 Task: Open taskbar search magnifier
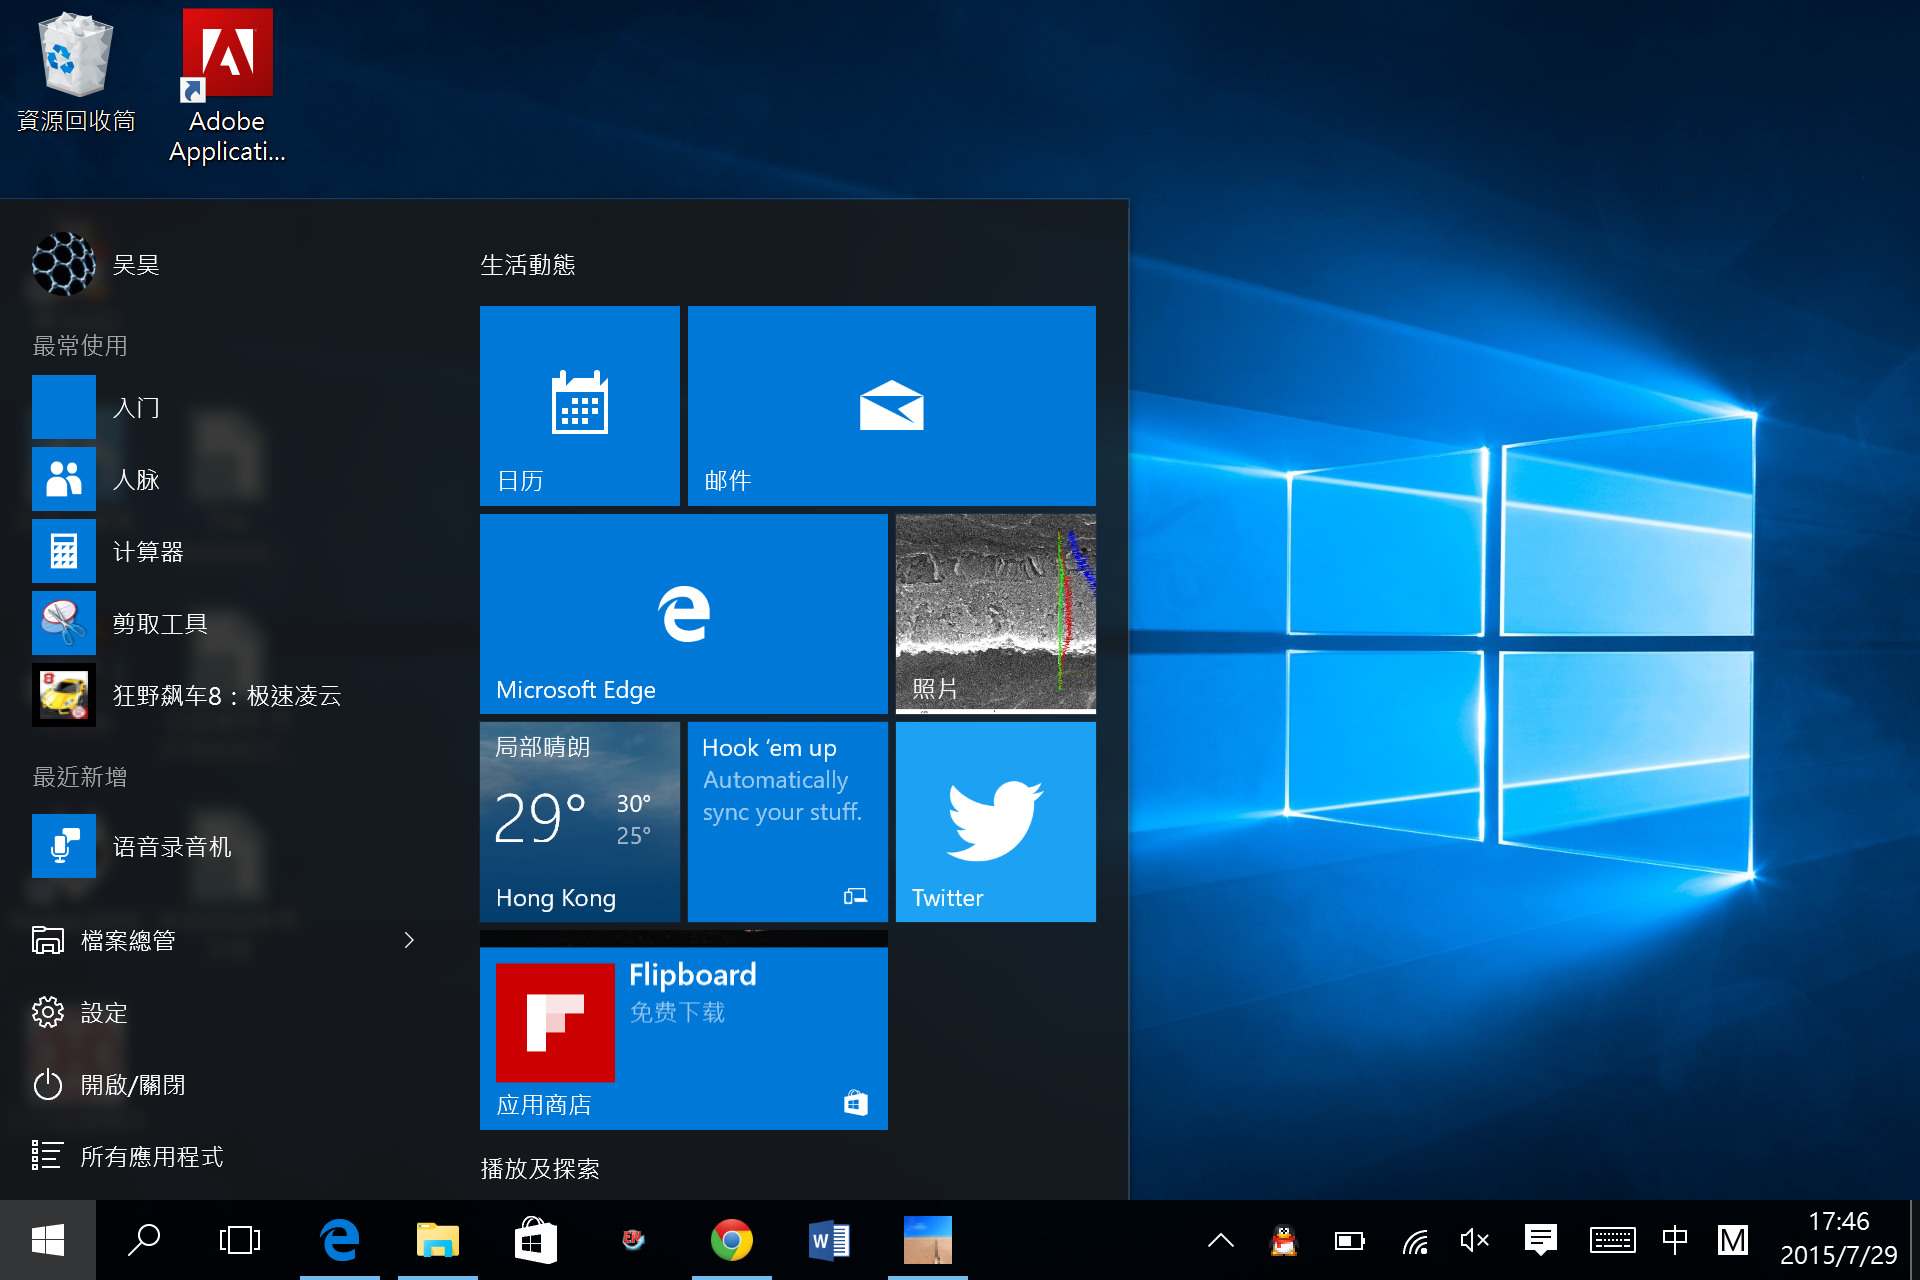[x=144, y=1240]
